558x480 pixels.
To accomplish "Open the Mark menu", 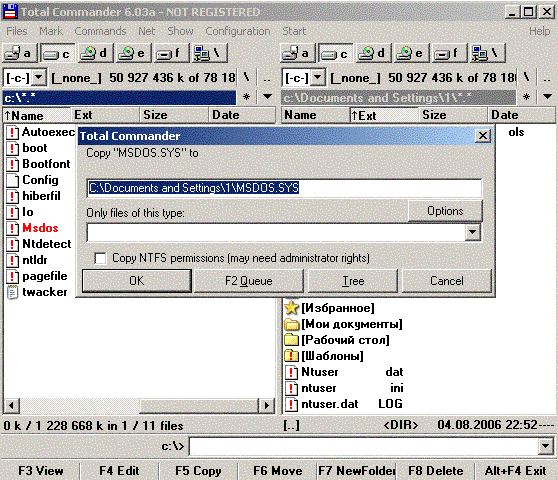I will [x=51, y=31].
